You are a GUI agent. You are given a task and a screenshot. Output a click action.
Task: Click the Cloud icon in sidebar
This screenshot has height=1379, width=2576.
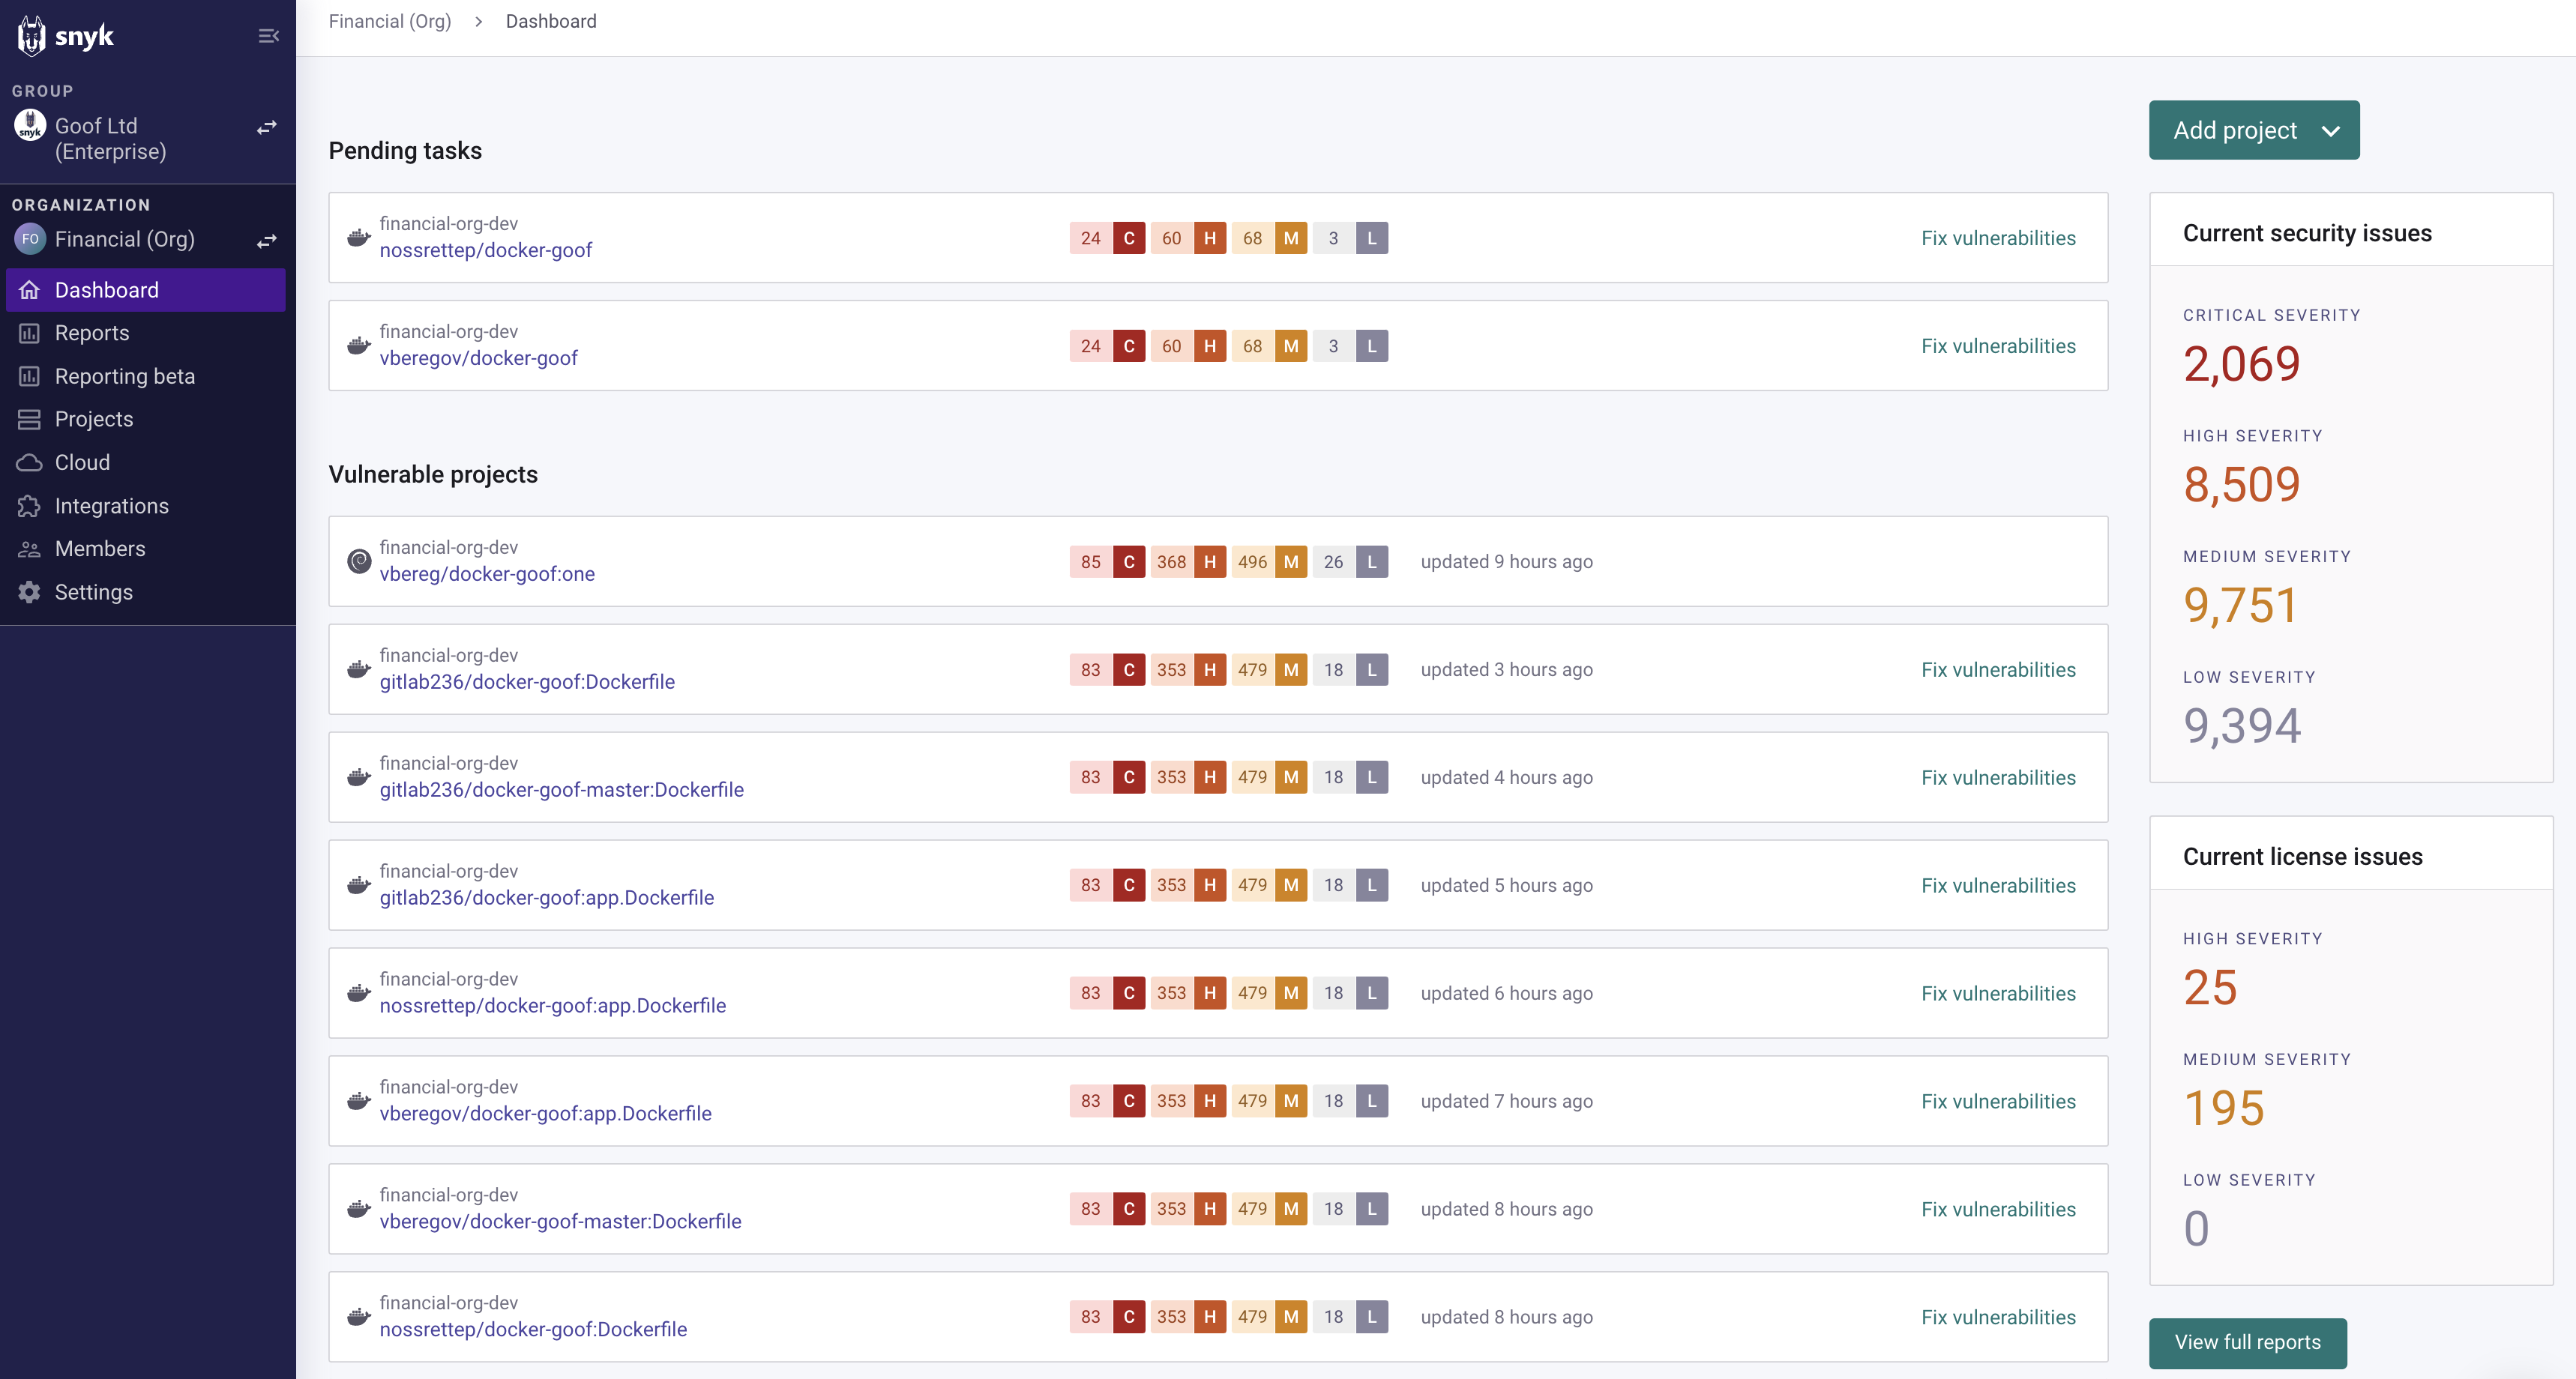(29, 462)
